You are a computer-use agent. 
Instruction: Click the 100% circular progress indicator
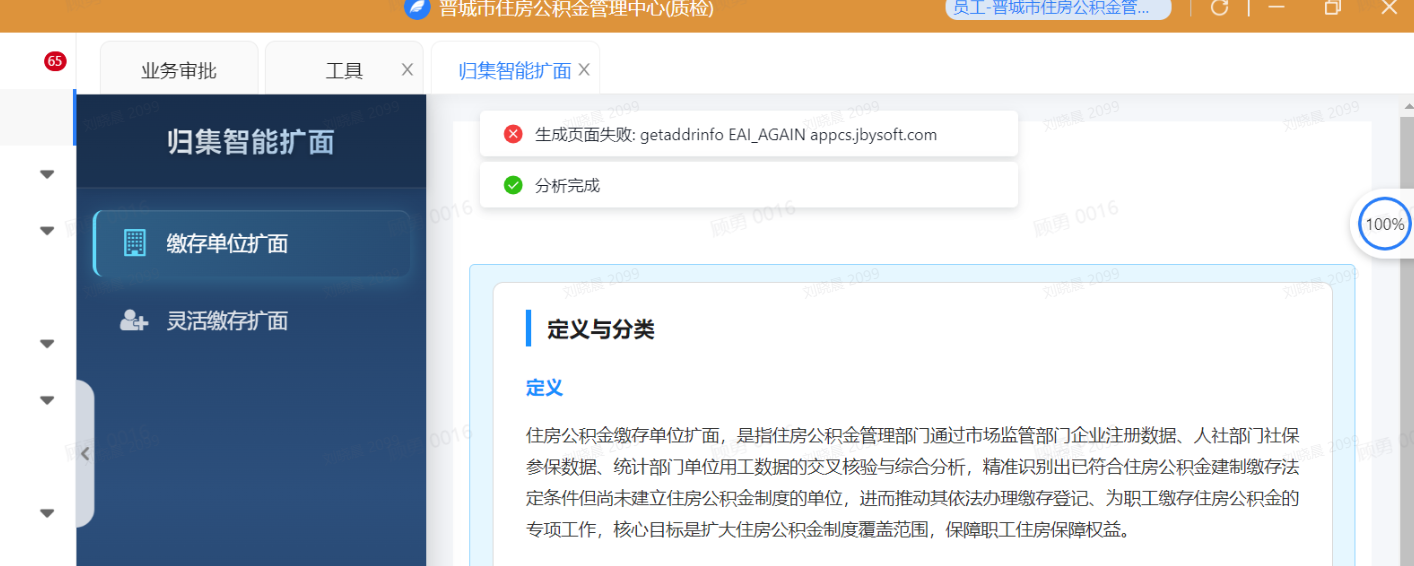point(1385,224)
